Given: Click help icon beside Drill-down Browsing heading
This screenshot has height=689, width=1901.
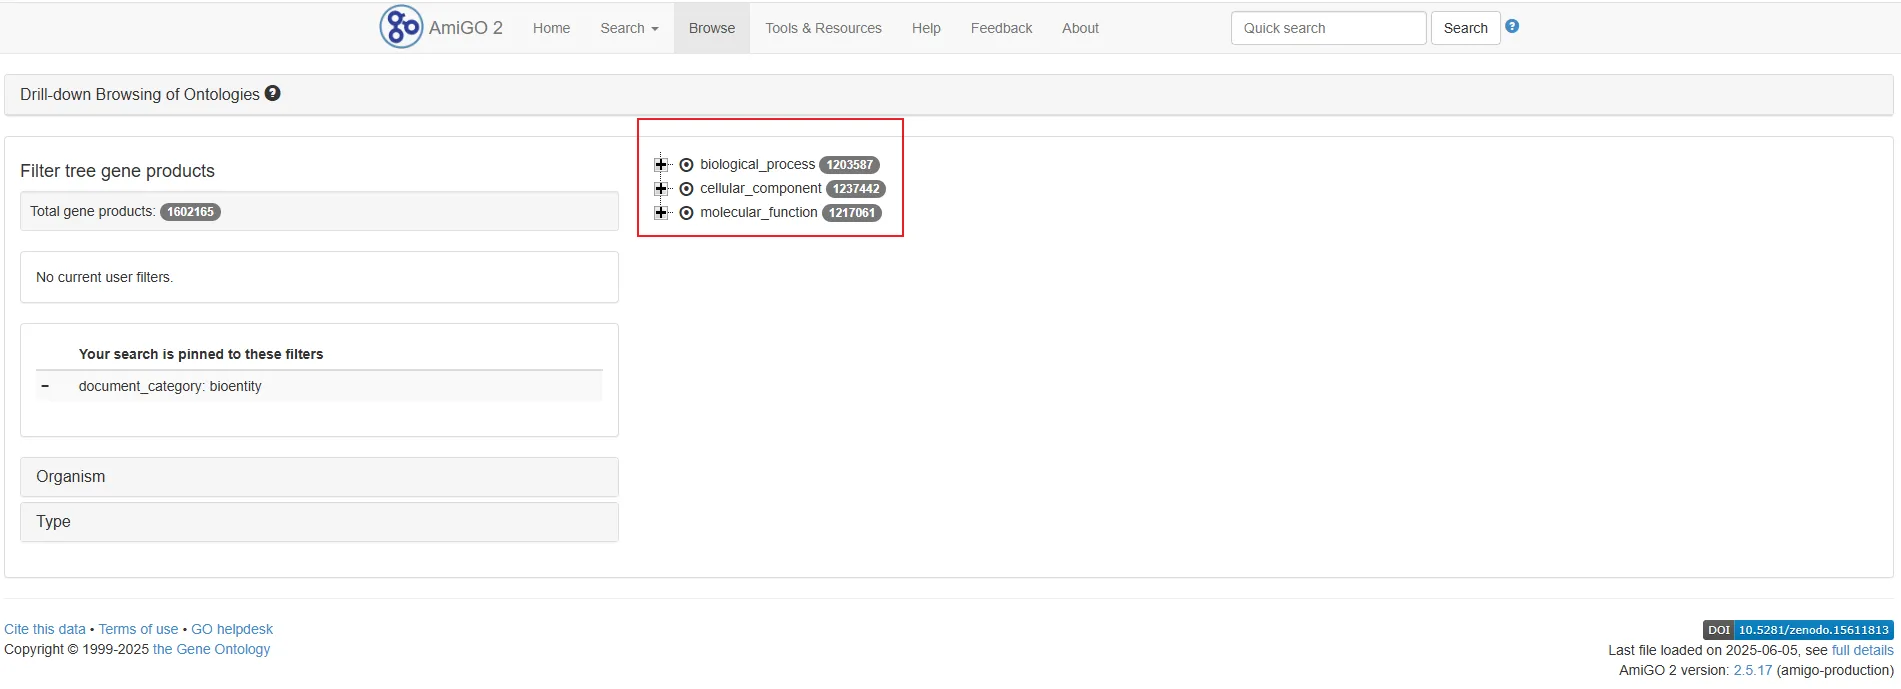Looking at the screenshot, I should pos(272,93).
